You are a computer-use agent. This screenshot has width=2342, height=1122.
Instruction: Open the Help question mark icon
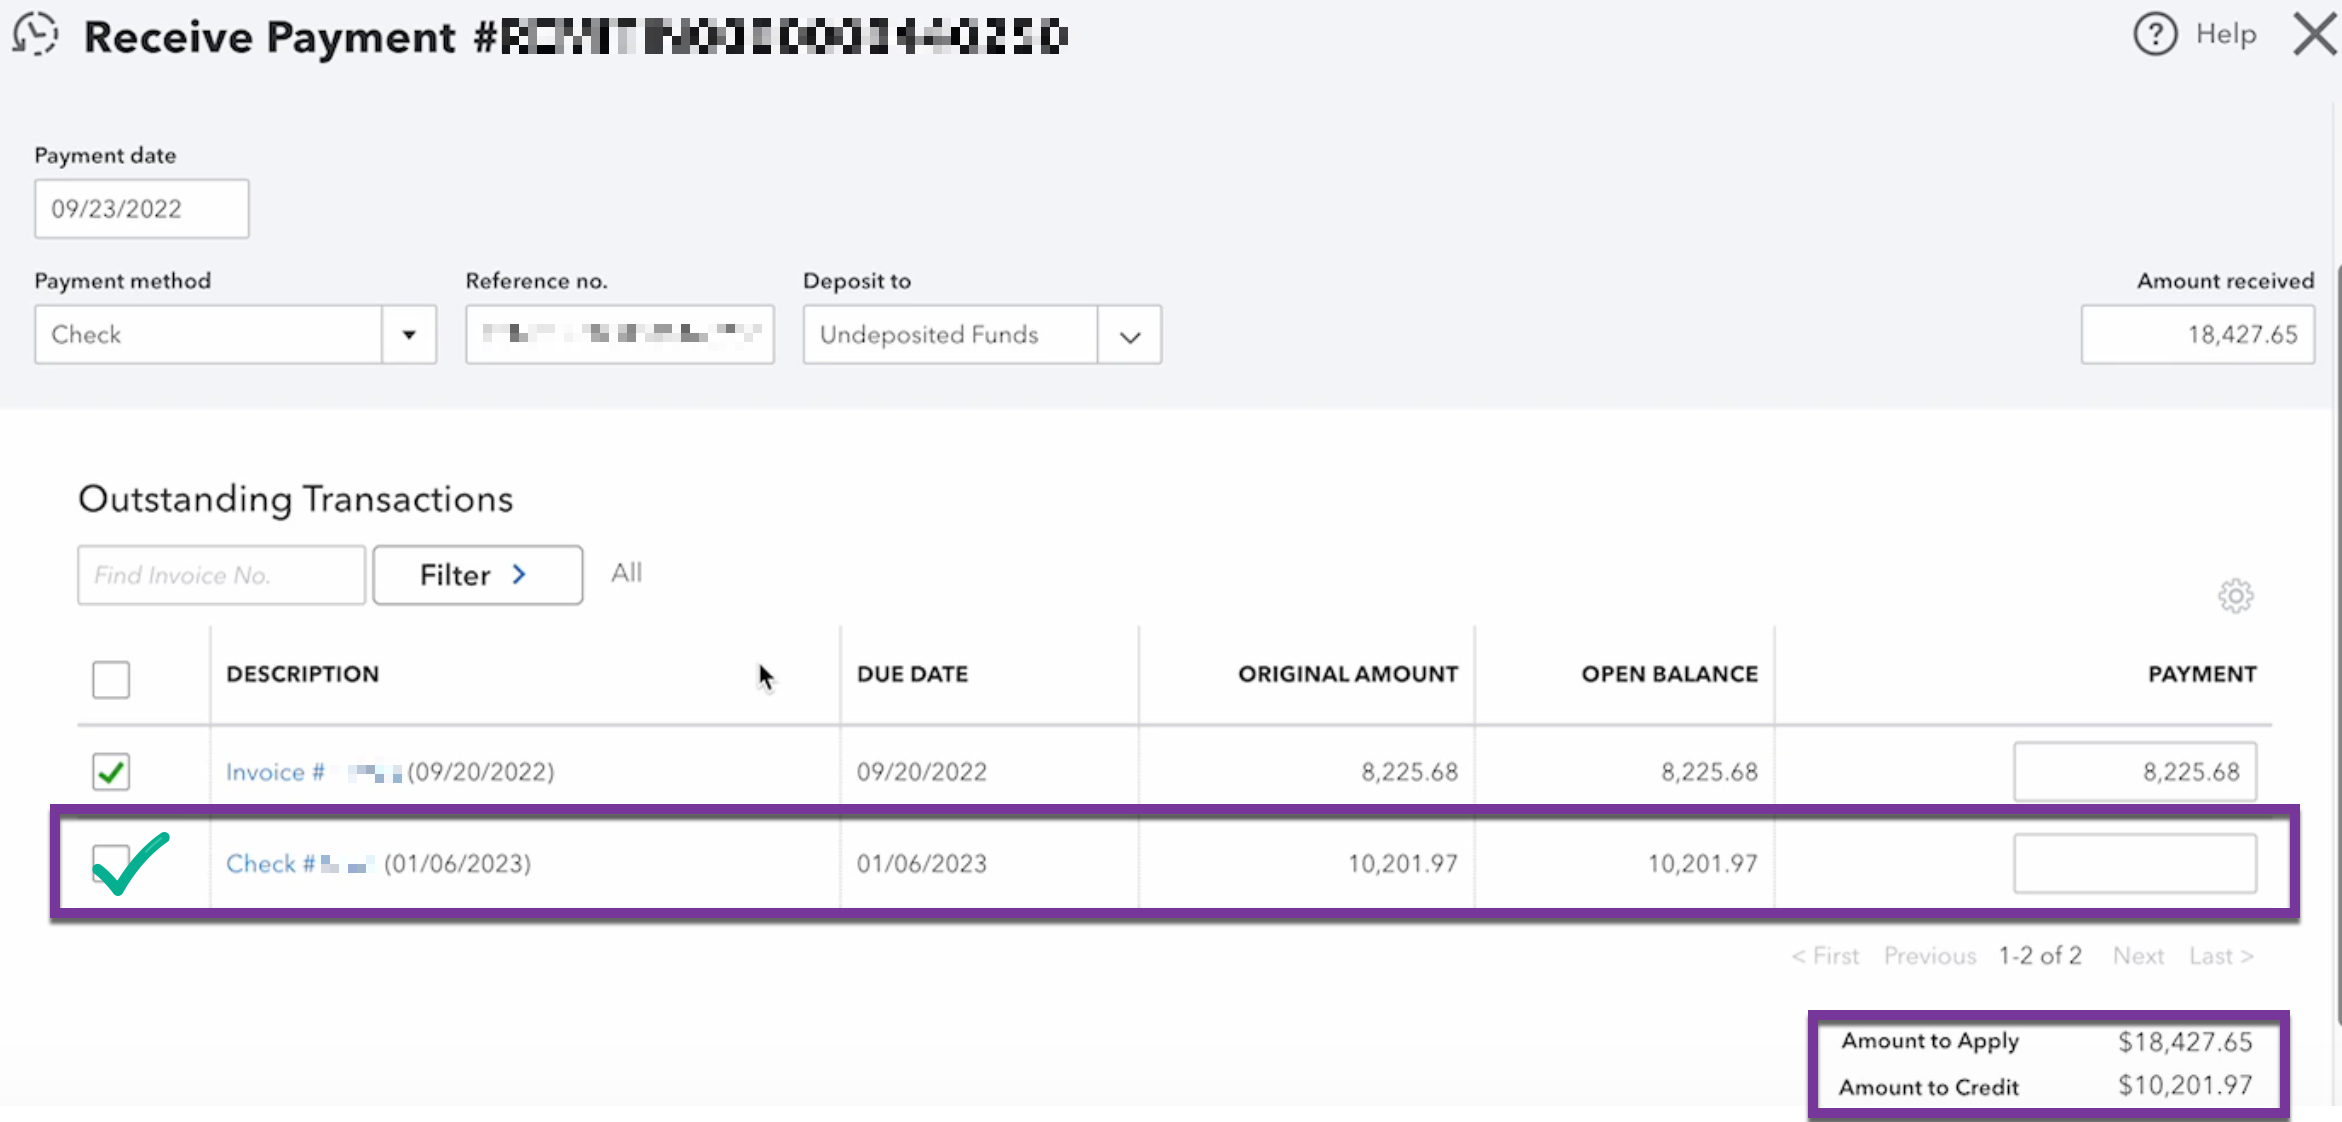click(2154, 34)
